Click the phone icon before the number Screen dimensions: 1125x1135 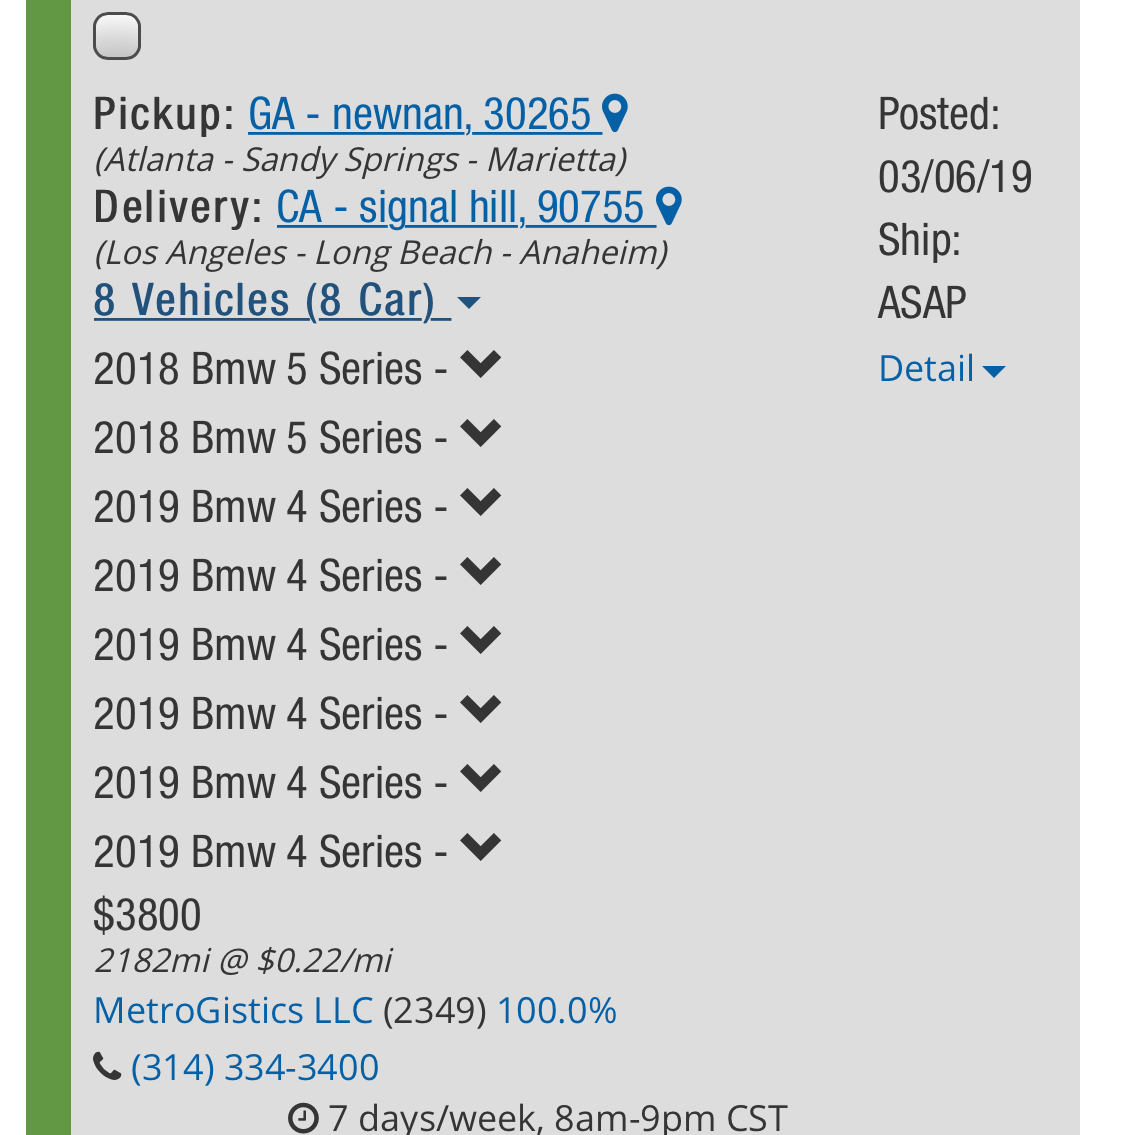106,1068
